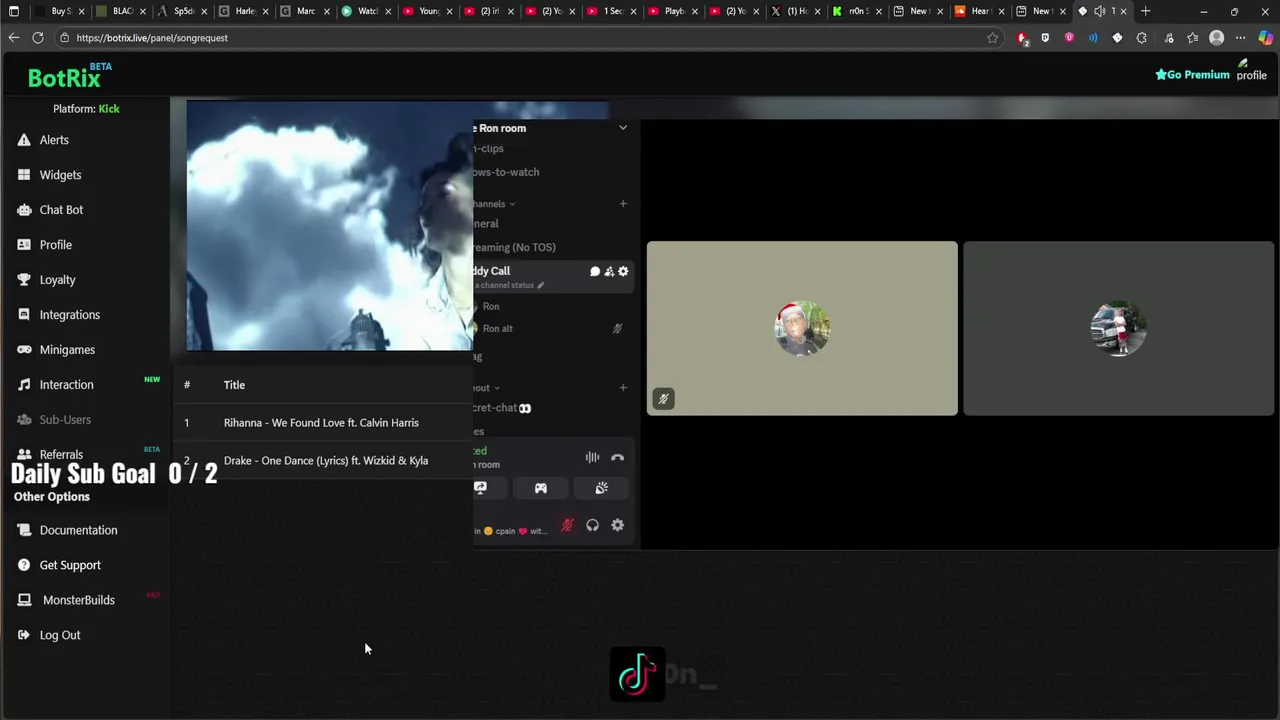Click the BotRix logo
This screenshot has height=720, width=1280.
pos(68,76)
